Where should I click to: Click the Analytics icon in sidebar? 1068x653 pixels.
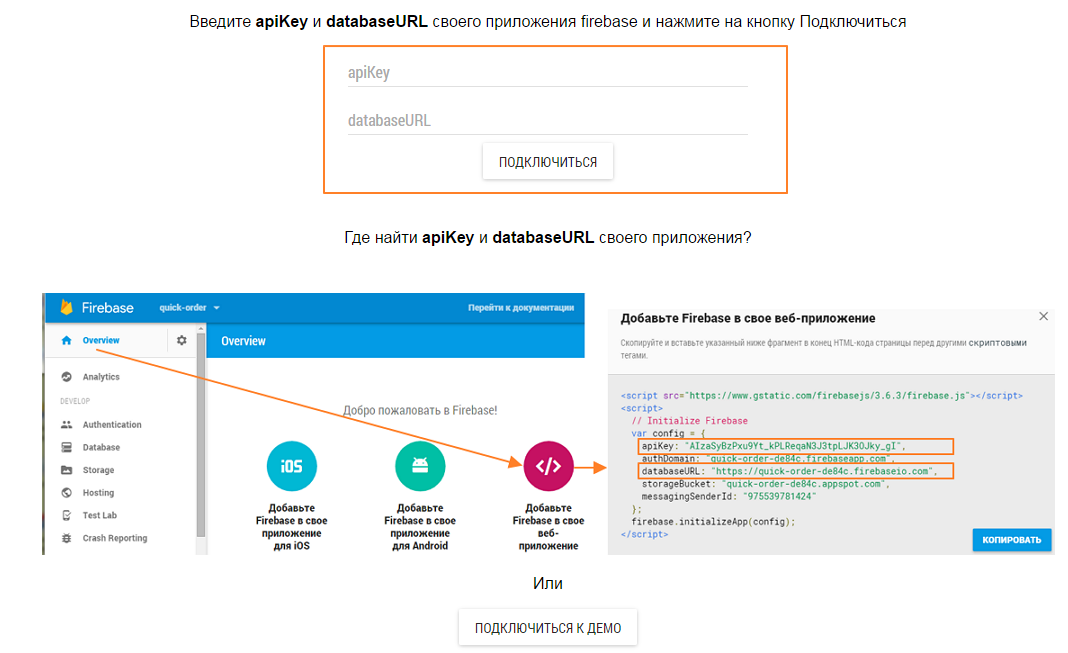click(x=66, y=377)
